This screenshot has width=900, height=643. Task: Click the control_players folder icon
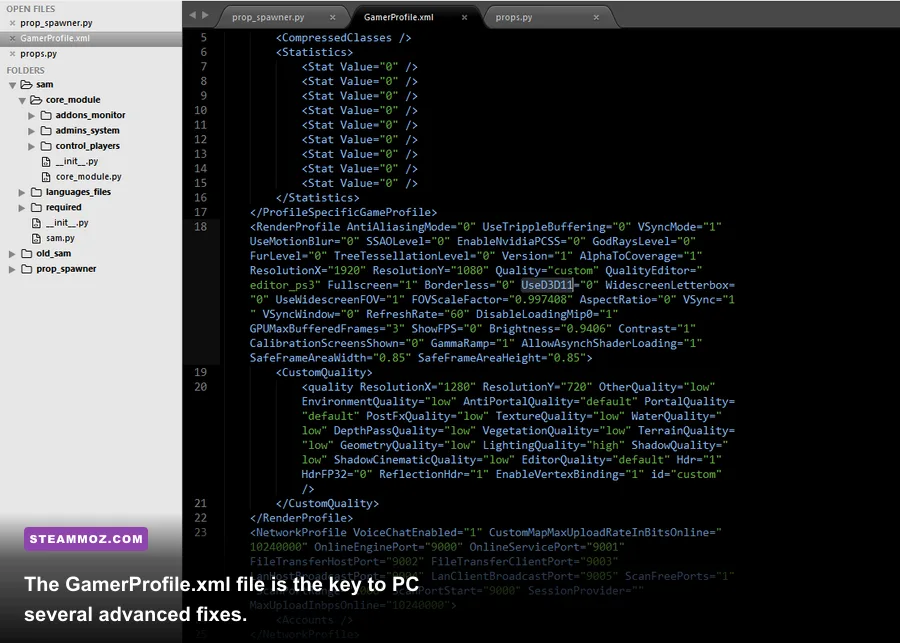coord(46,146)
